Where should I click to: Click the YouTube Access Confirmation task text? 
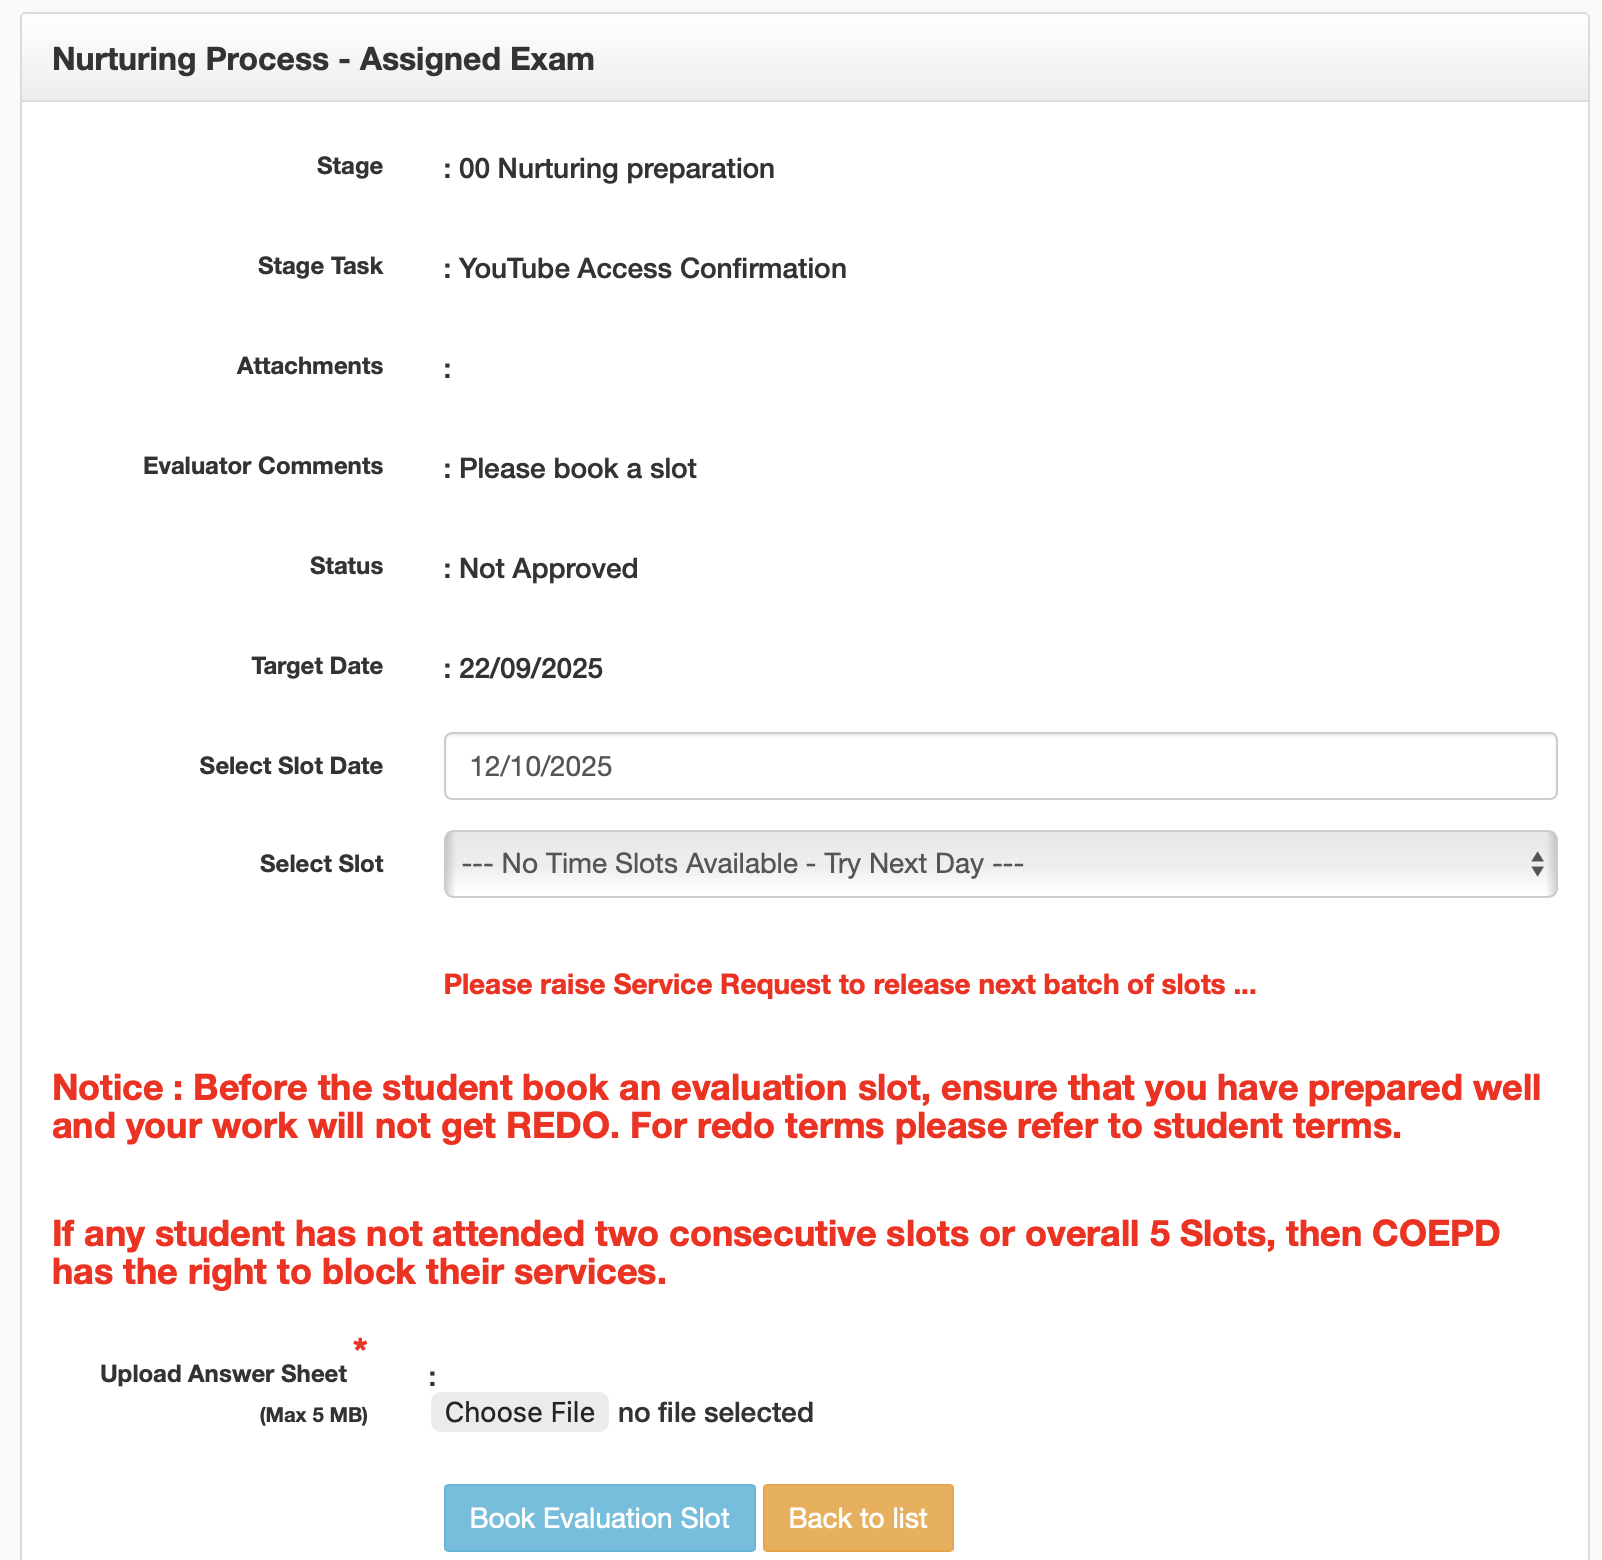pyautogui.click(x=652, y=269)
